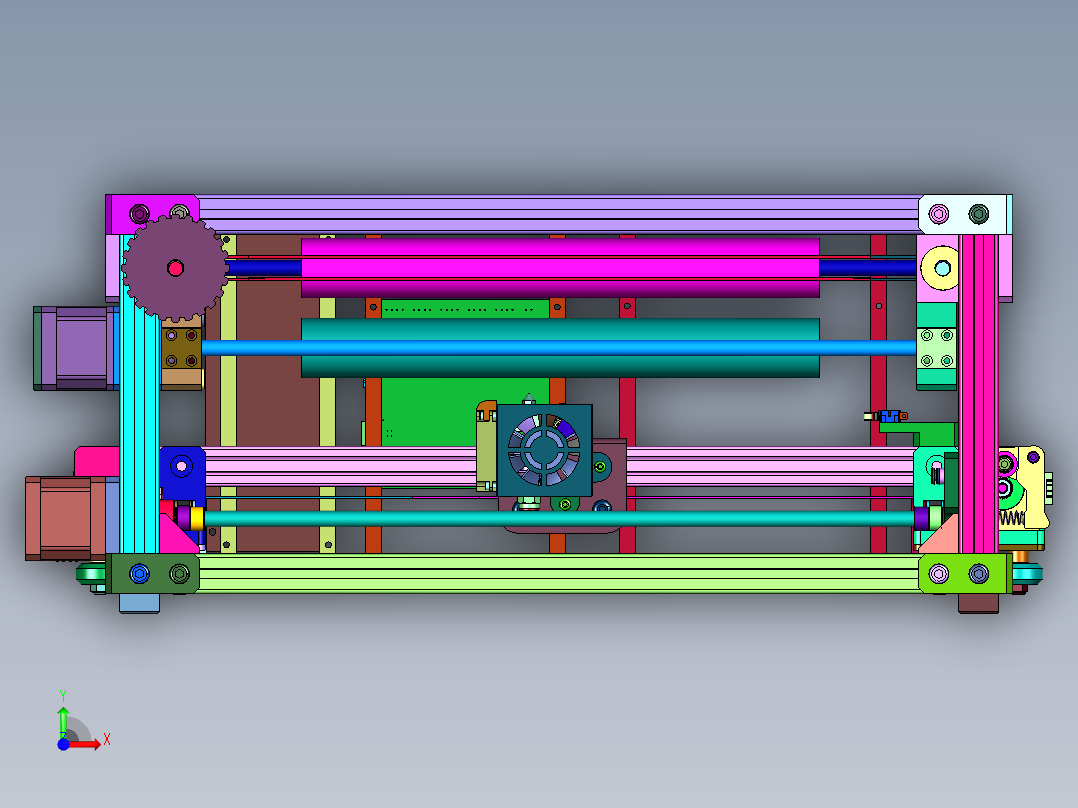Select the cooling fan on the print head
Viewport: 1078px width, 808px height.
coord(544,450)
